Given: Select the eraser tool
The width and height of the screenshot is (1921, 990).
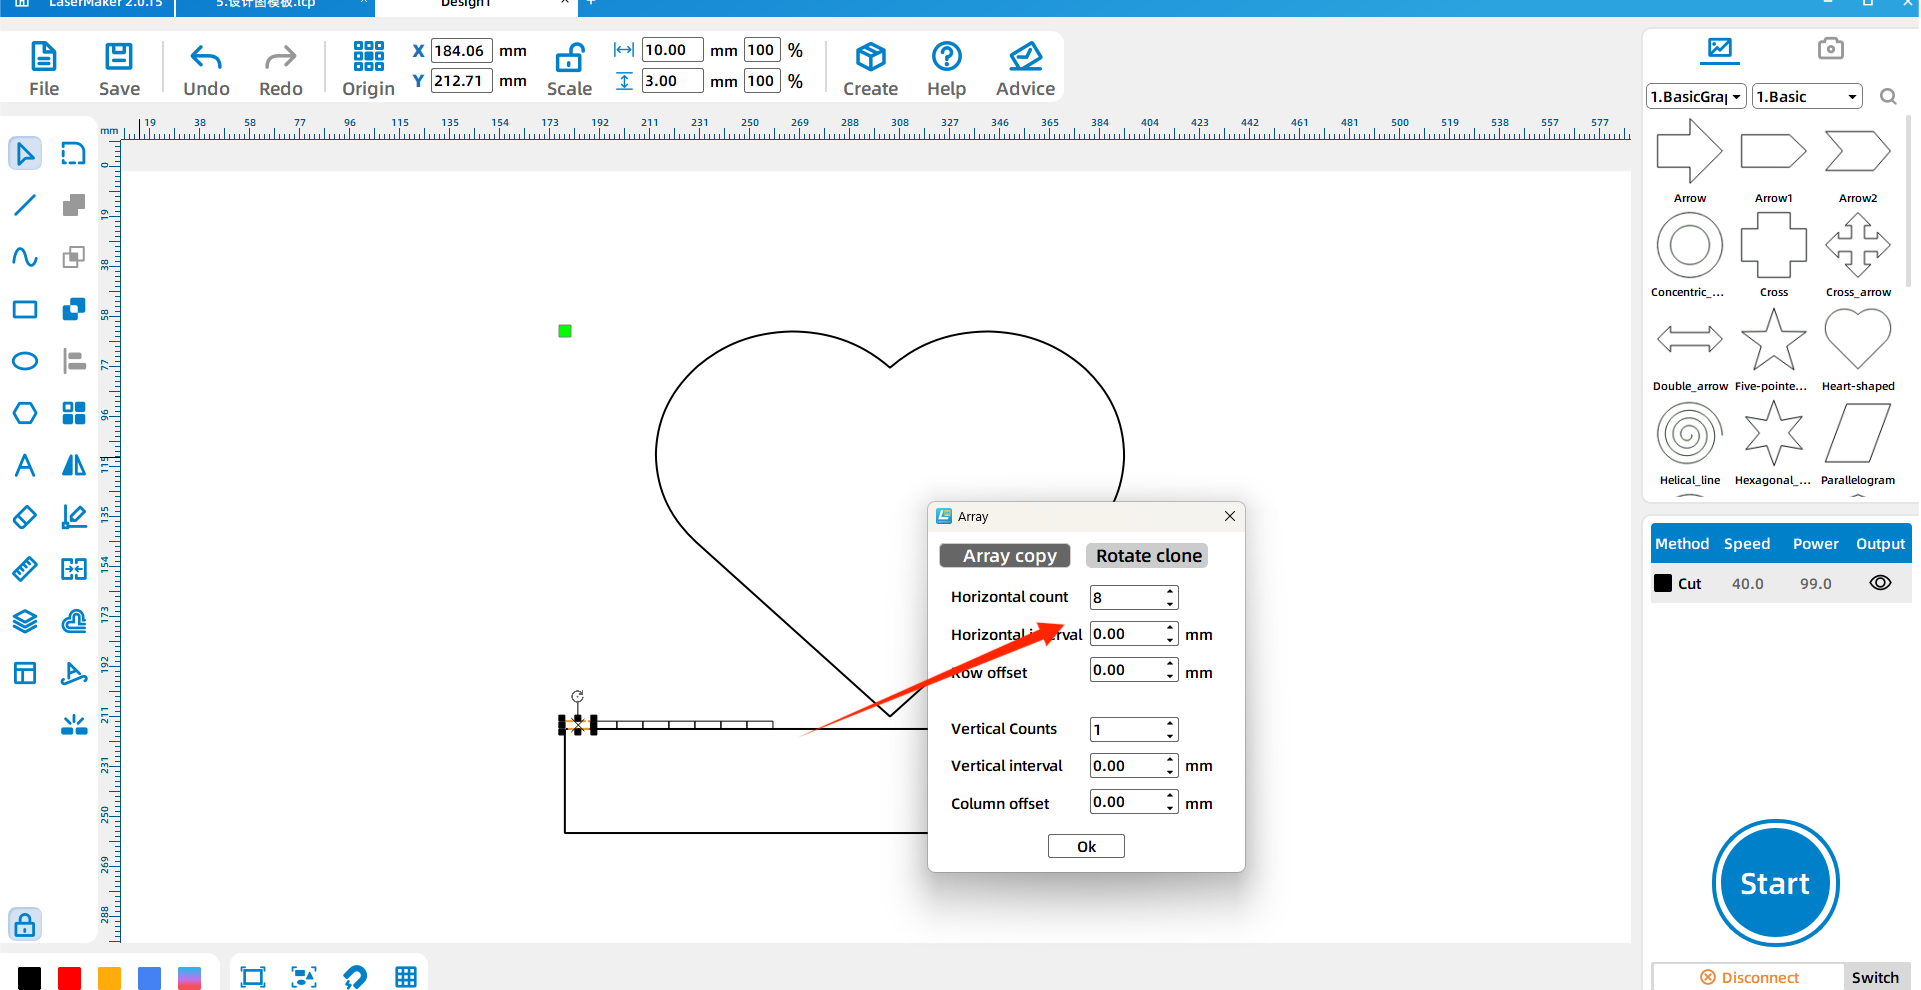Looking at the screenshot, I should click(x=25, y=517).
